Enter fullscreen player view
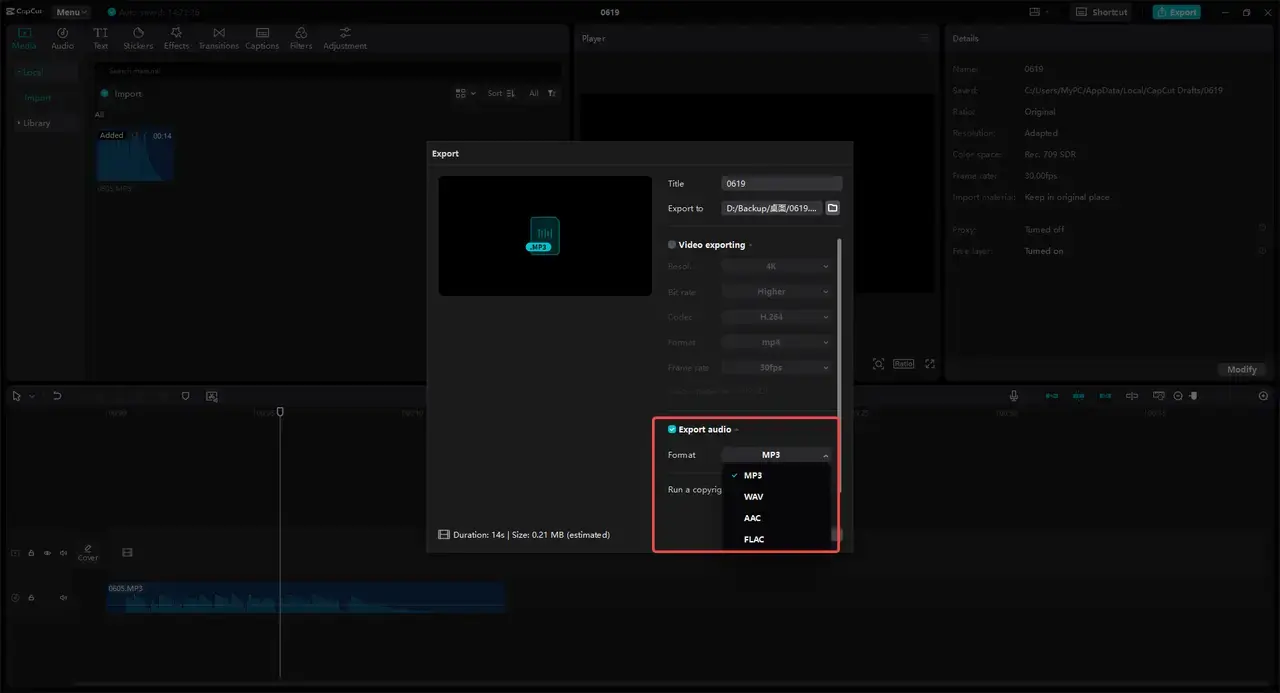Image resolution: width=1280 pixels, height=693 pixels. coord(930,364)
